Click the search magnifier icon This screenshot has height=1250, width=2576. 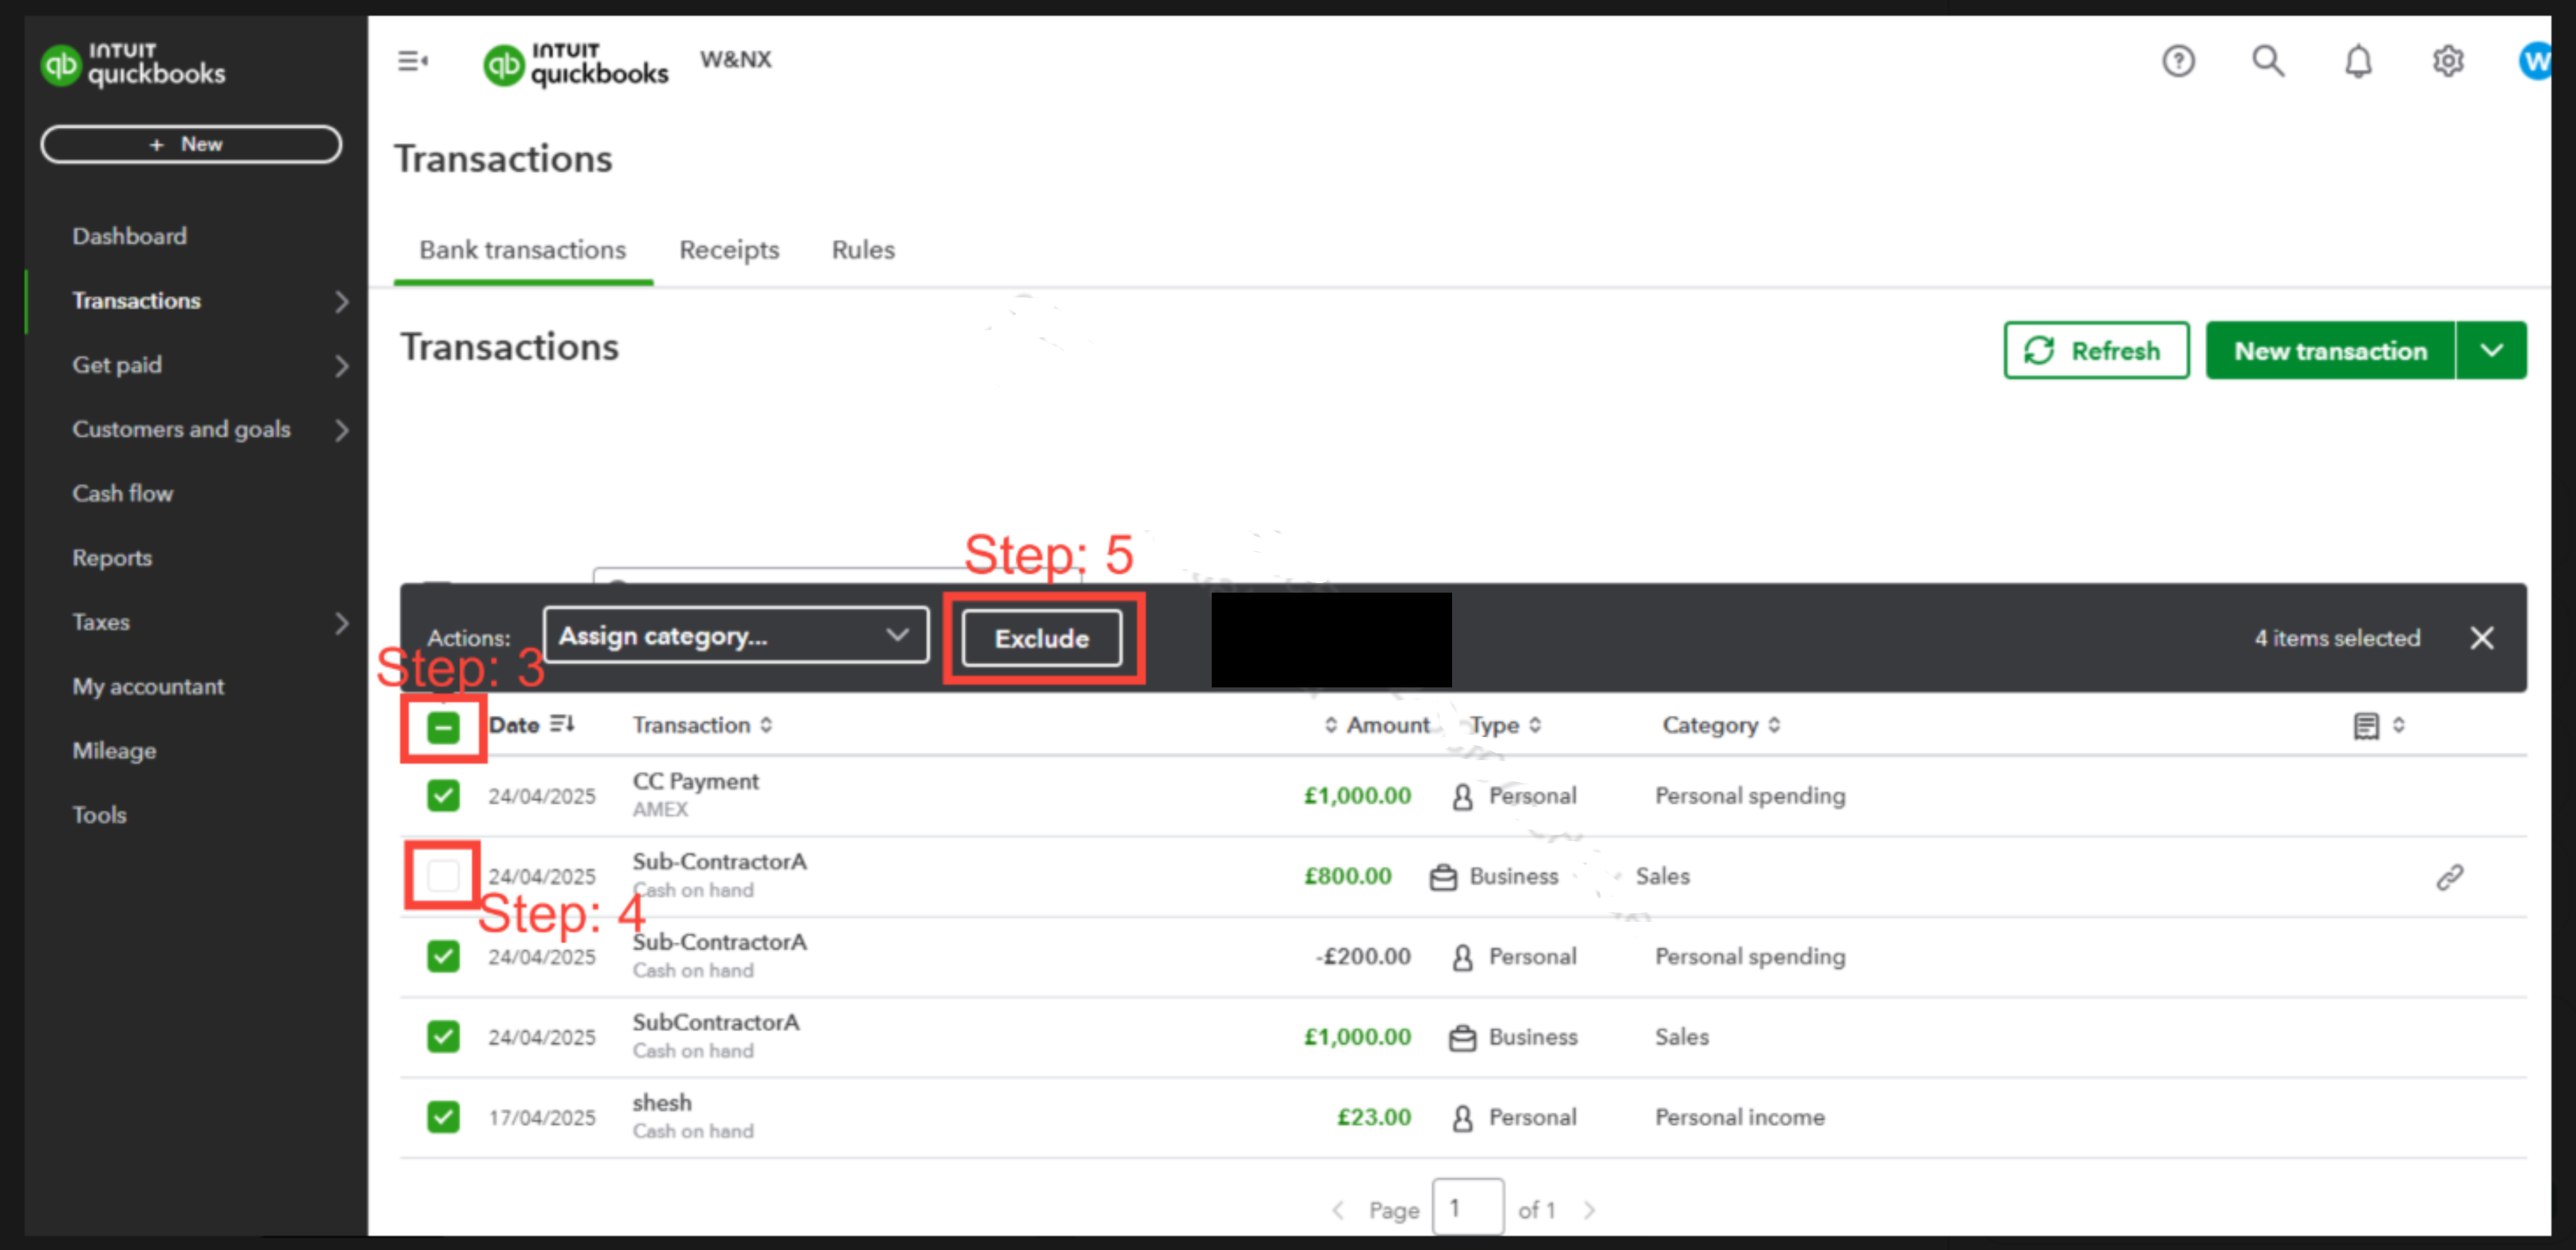click(x=2267, y=62)
